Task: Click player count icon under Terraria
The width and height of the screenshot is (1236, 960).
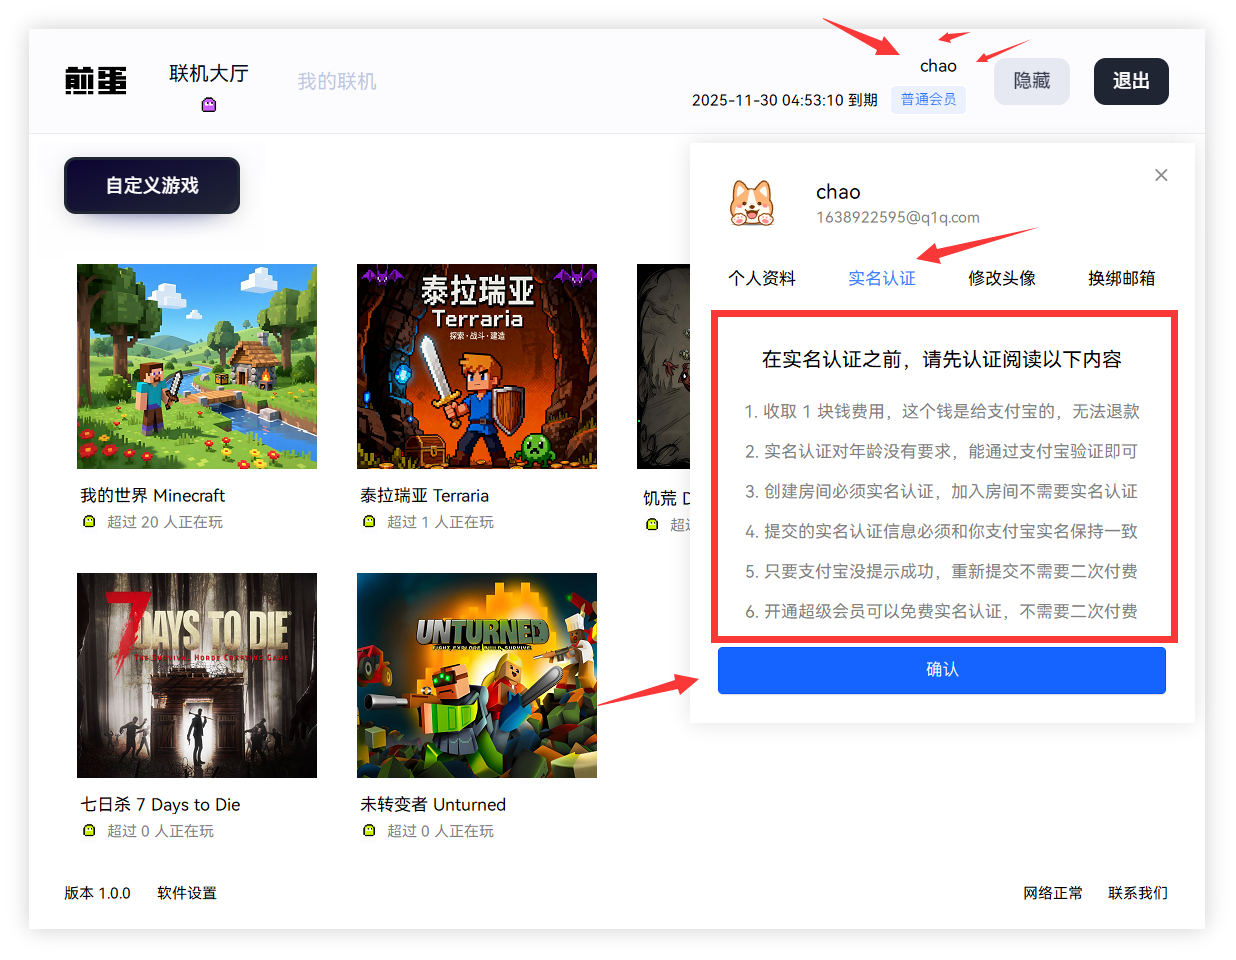Action: pyautogui.click(x=369, y=522)
